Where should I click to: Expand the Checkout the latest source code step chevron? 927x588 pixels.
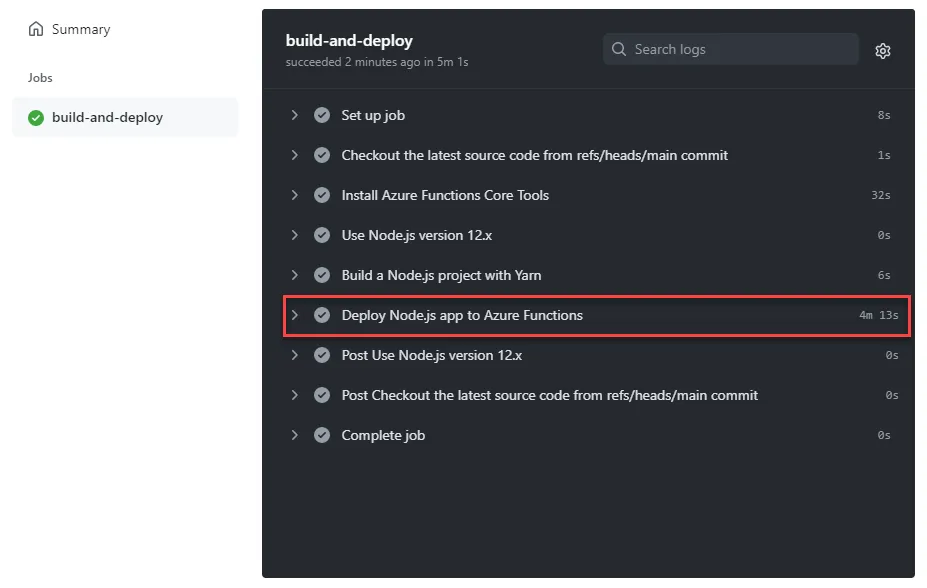[x=294, y=155]
